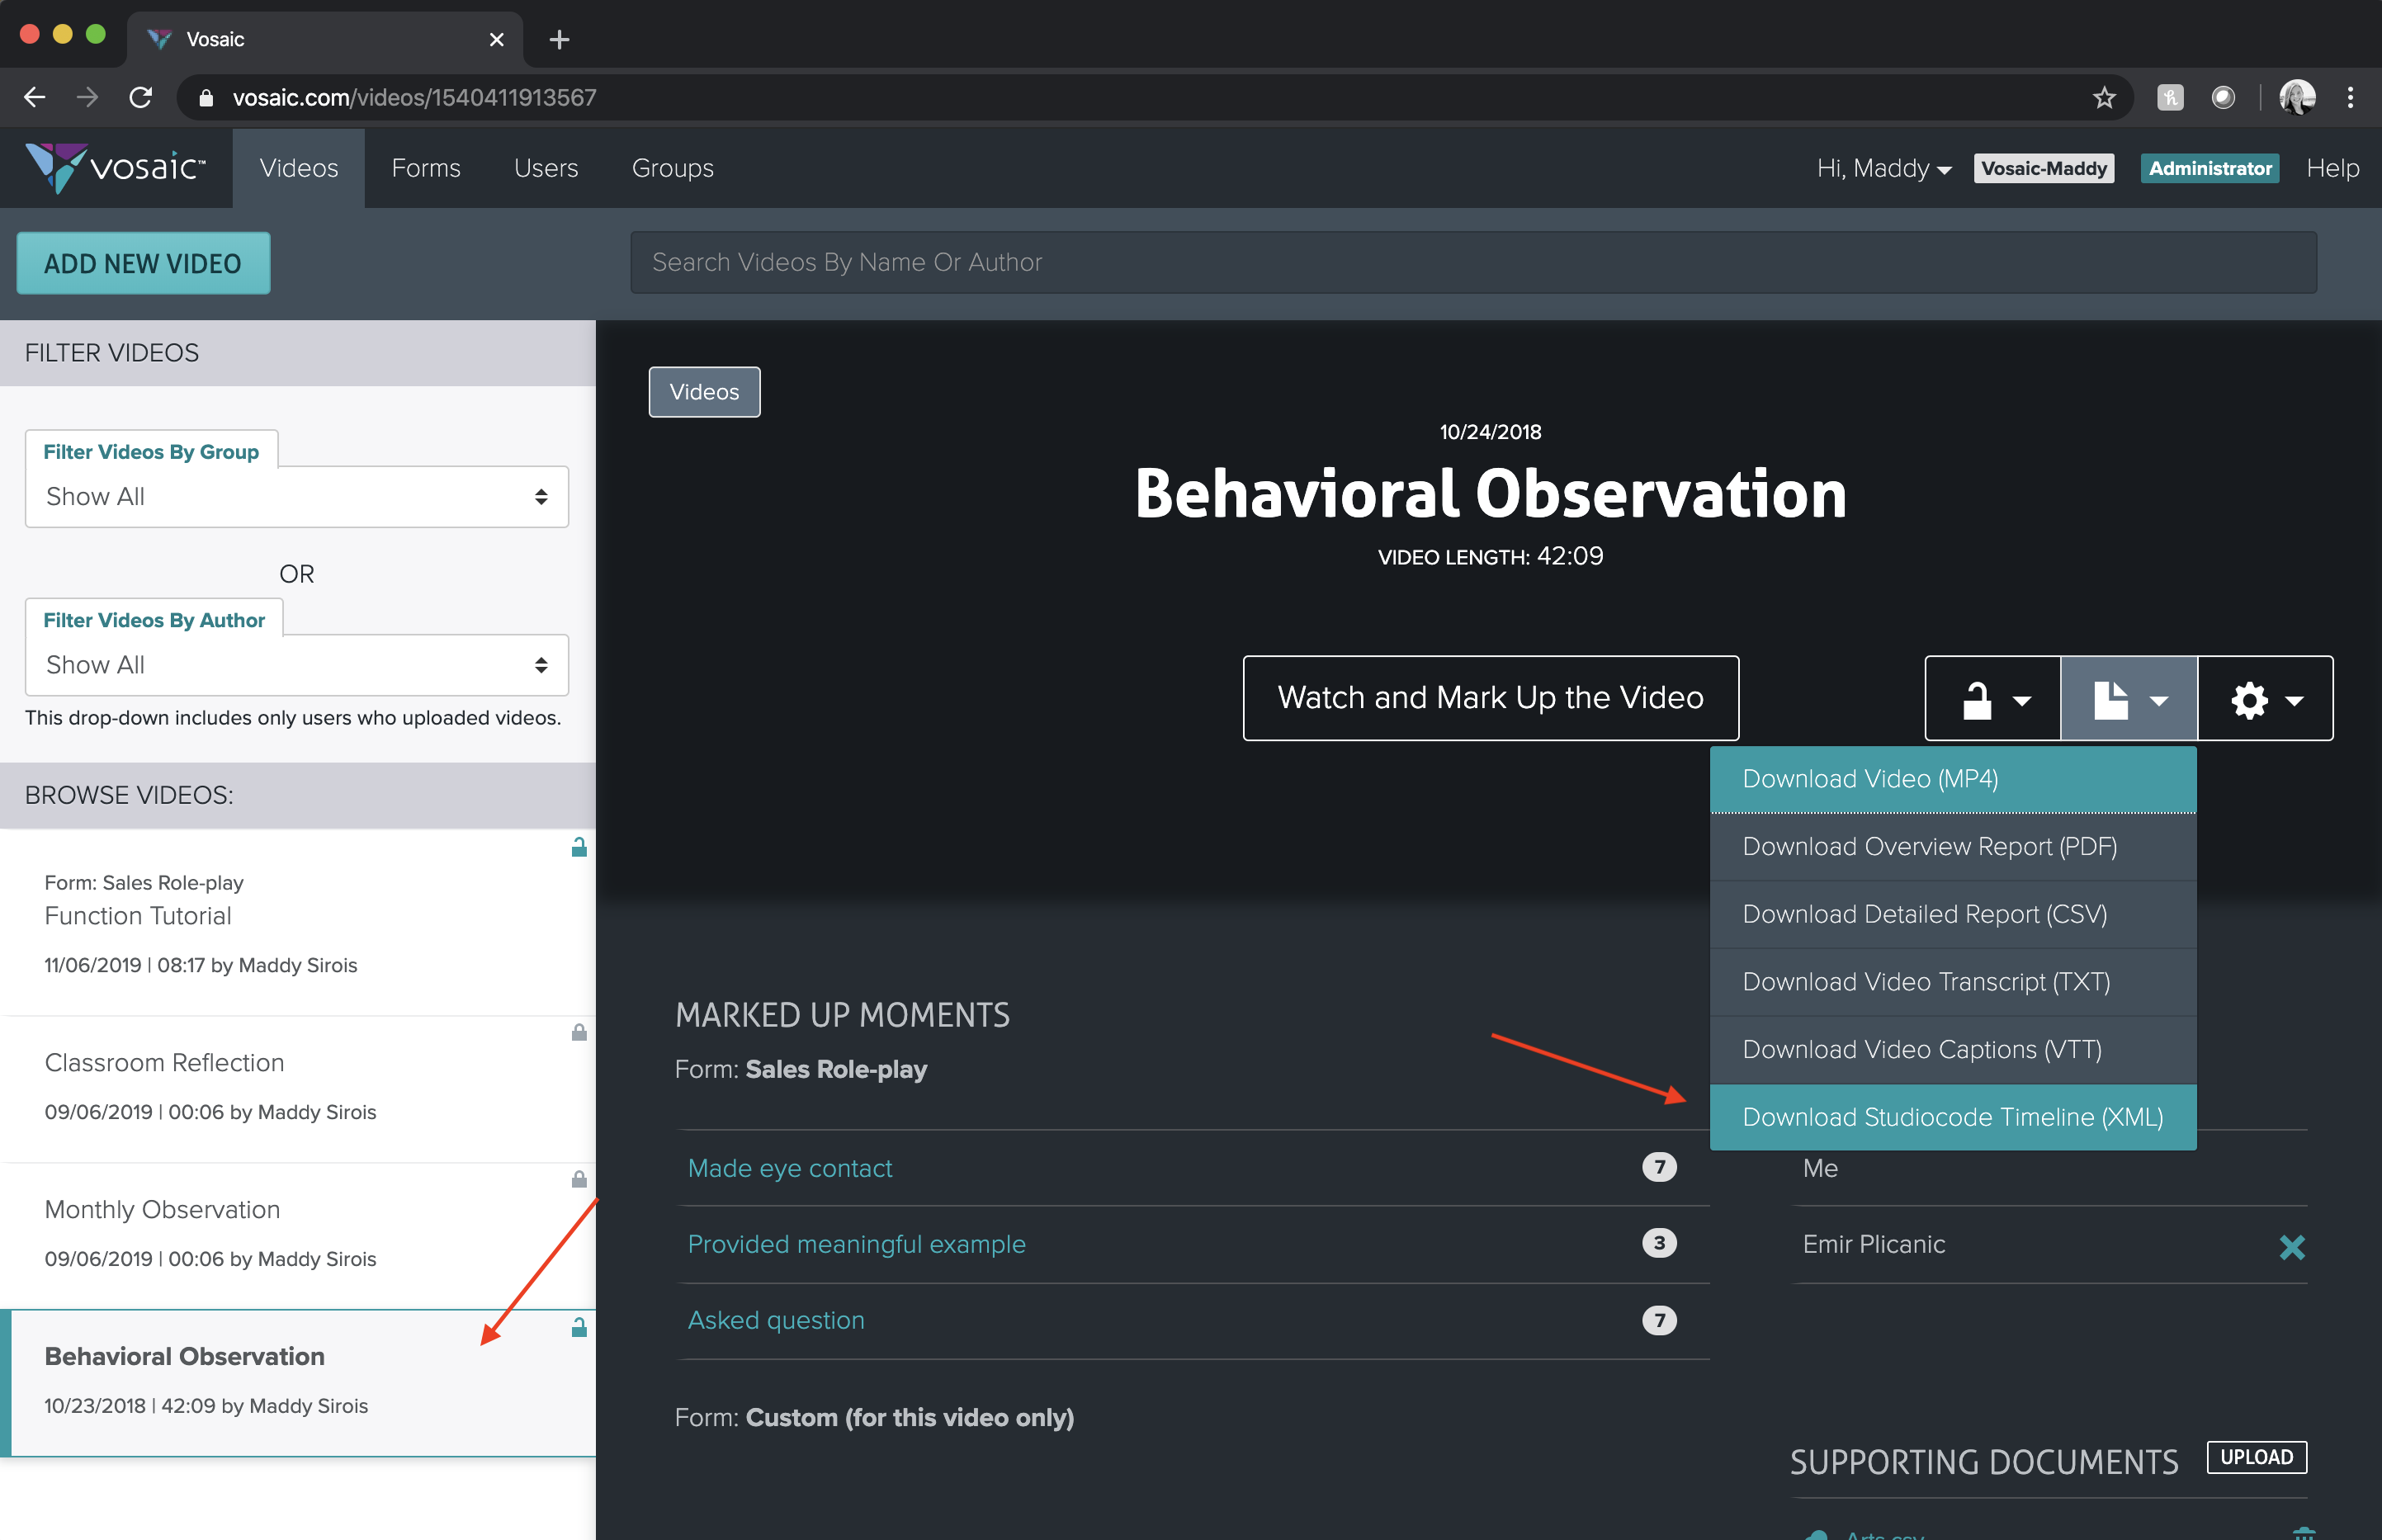This screenshot has height=1540, width=2382.
Task: Select Download Studiocode Timeline (XML)
Action: tap(1951, 1117)
